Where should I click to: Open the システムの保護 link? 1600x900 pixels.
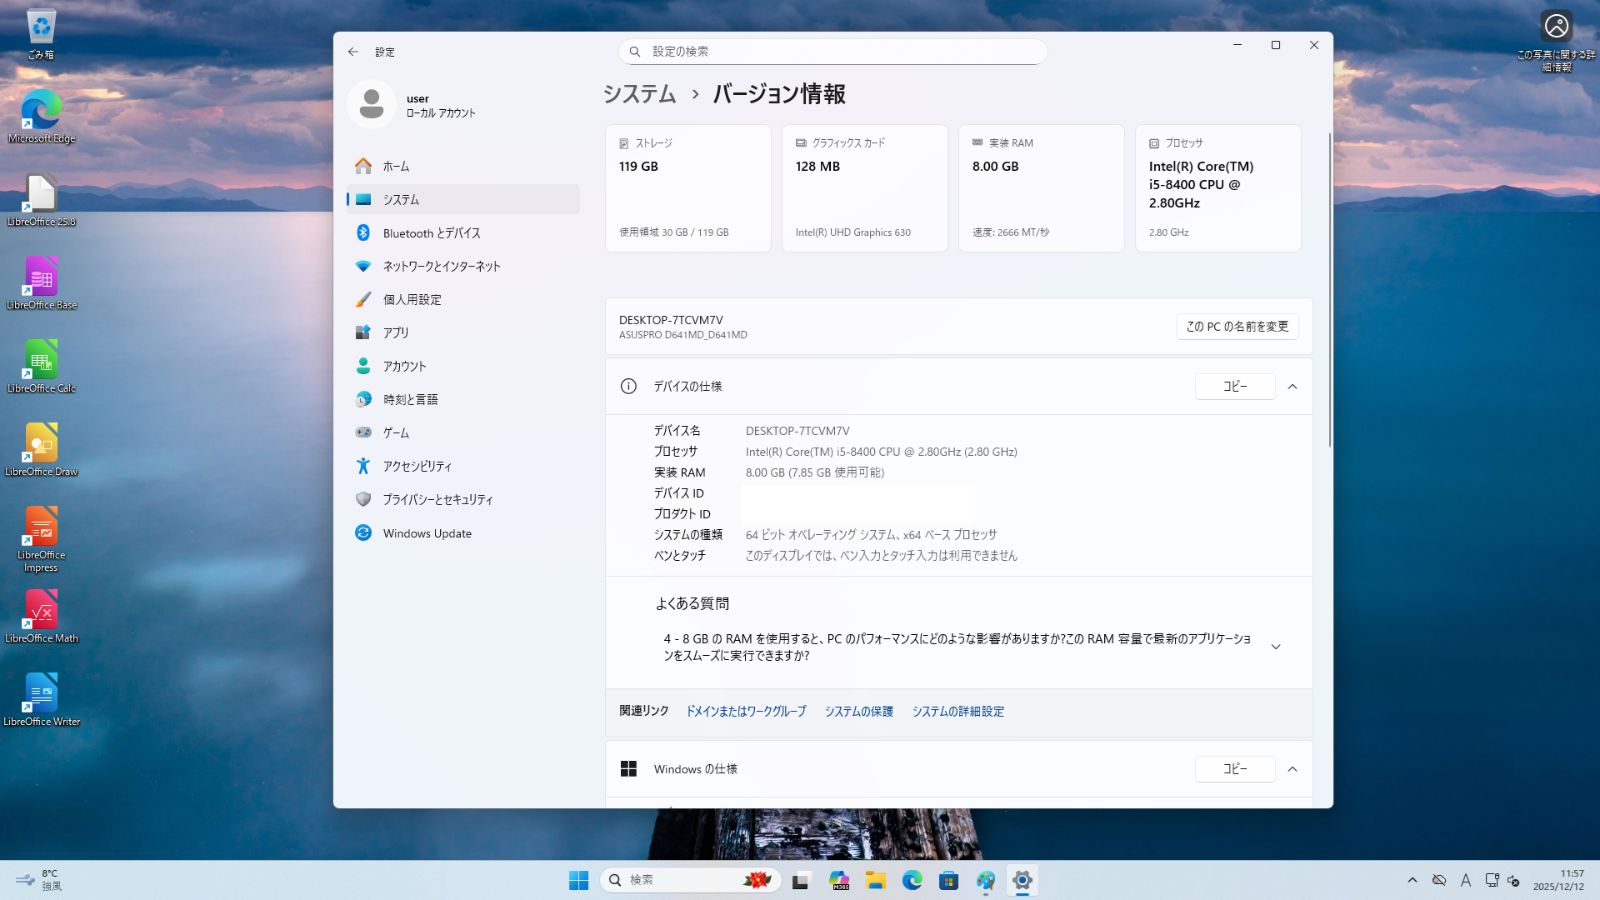(859, 711)
